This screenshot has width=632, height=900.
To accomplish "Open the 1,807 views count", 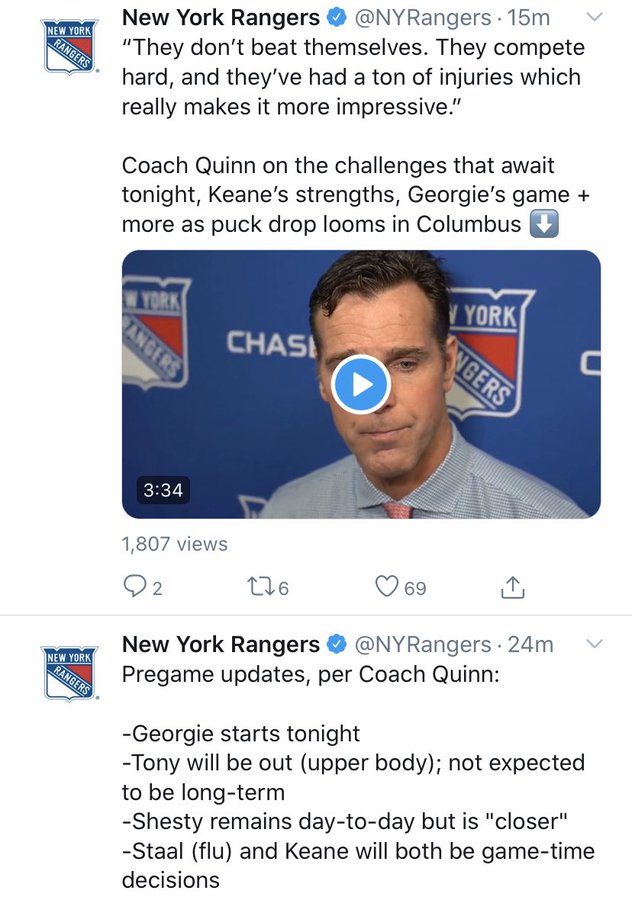I will tap(175, 544).
